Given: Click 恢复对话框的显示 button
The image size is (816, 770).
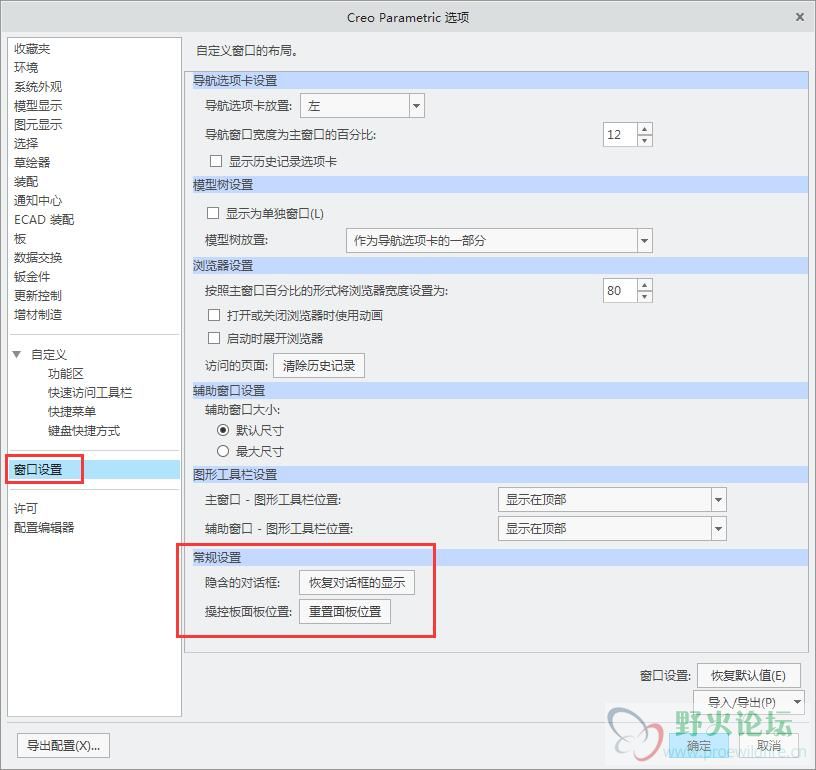Looking at the screenshot, I should tap(357, 583).
